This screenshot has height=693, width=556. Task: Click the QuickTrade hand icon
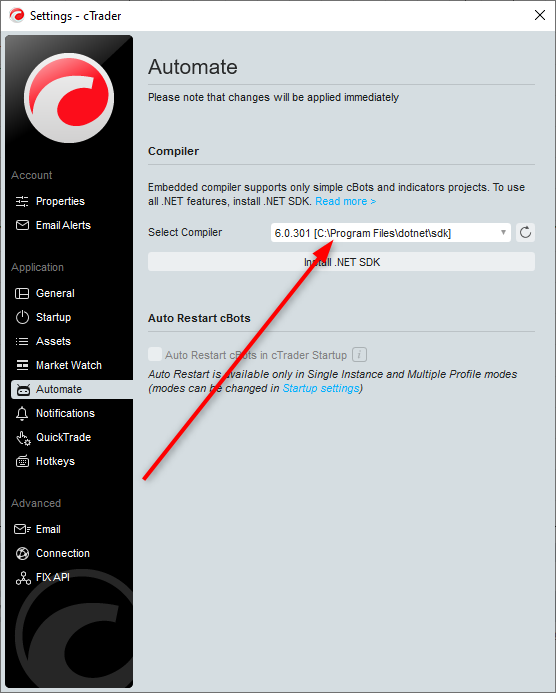coord(23,438)
